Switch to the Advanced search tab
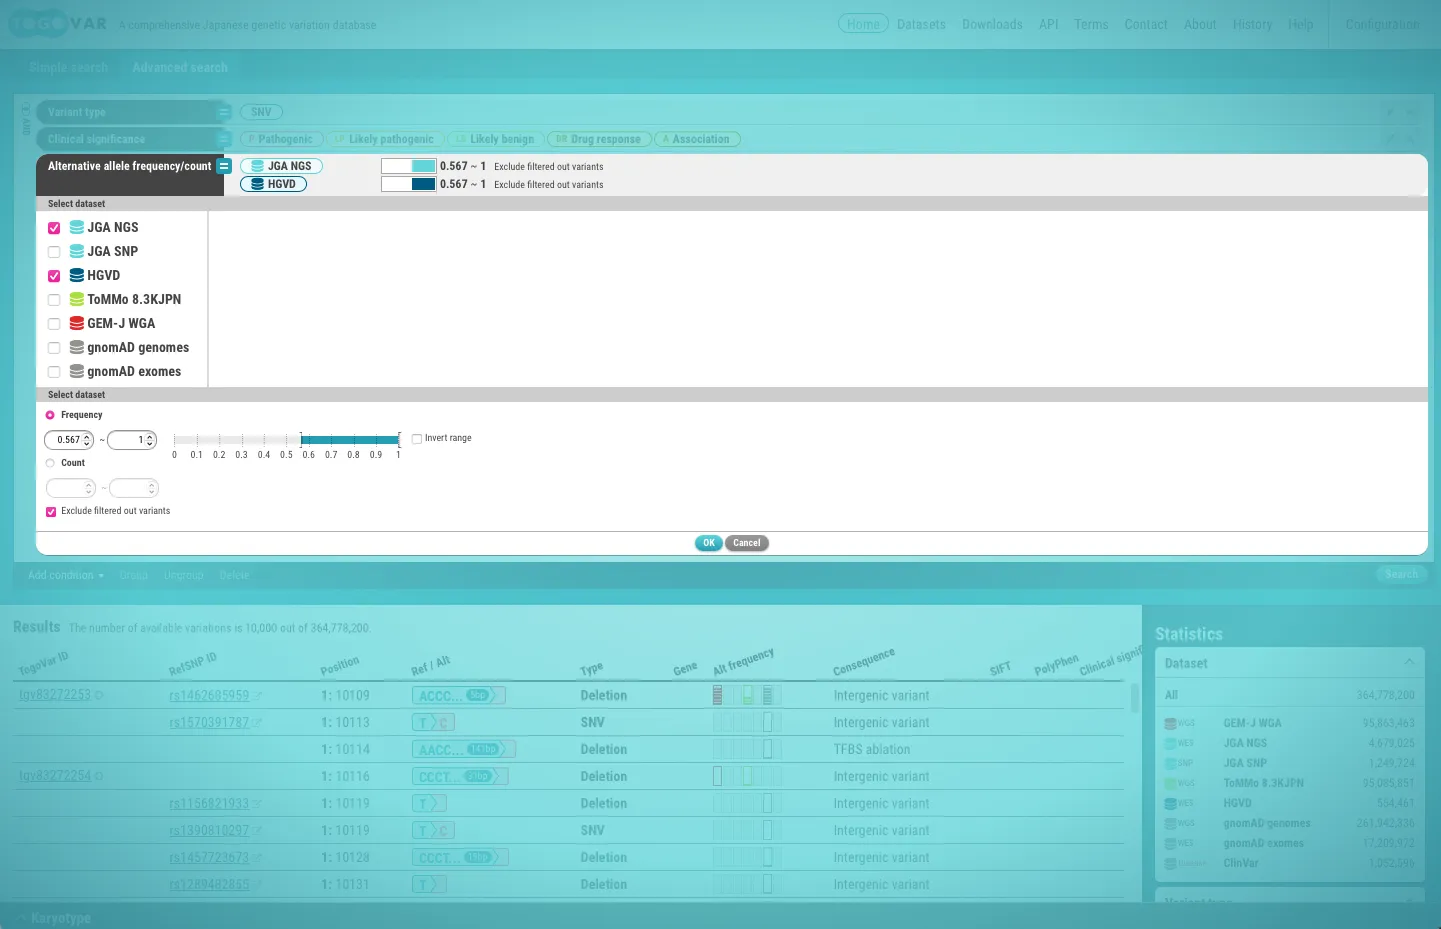This screenshot has height=929, width=1441. click(180, 67)
